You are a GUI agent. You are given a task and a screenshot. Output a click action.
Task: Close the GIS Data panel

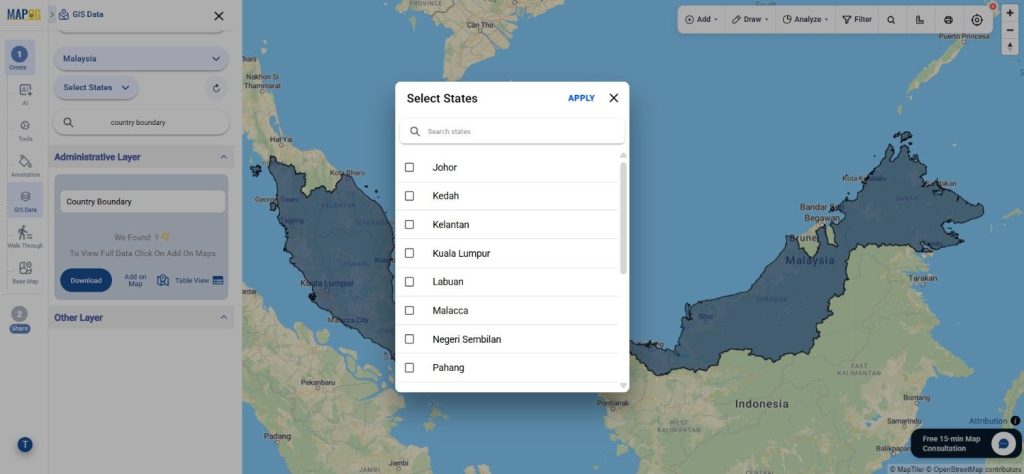tap(219, 16)
